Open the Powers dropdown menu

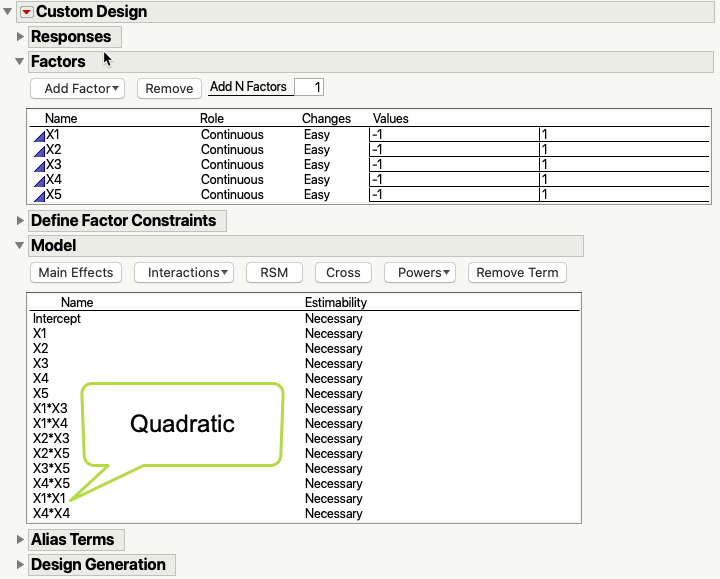tap(425, 272)
